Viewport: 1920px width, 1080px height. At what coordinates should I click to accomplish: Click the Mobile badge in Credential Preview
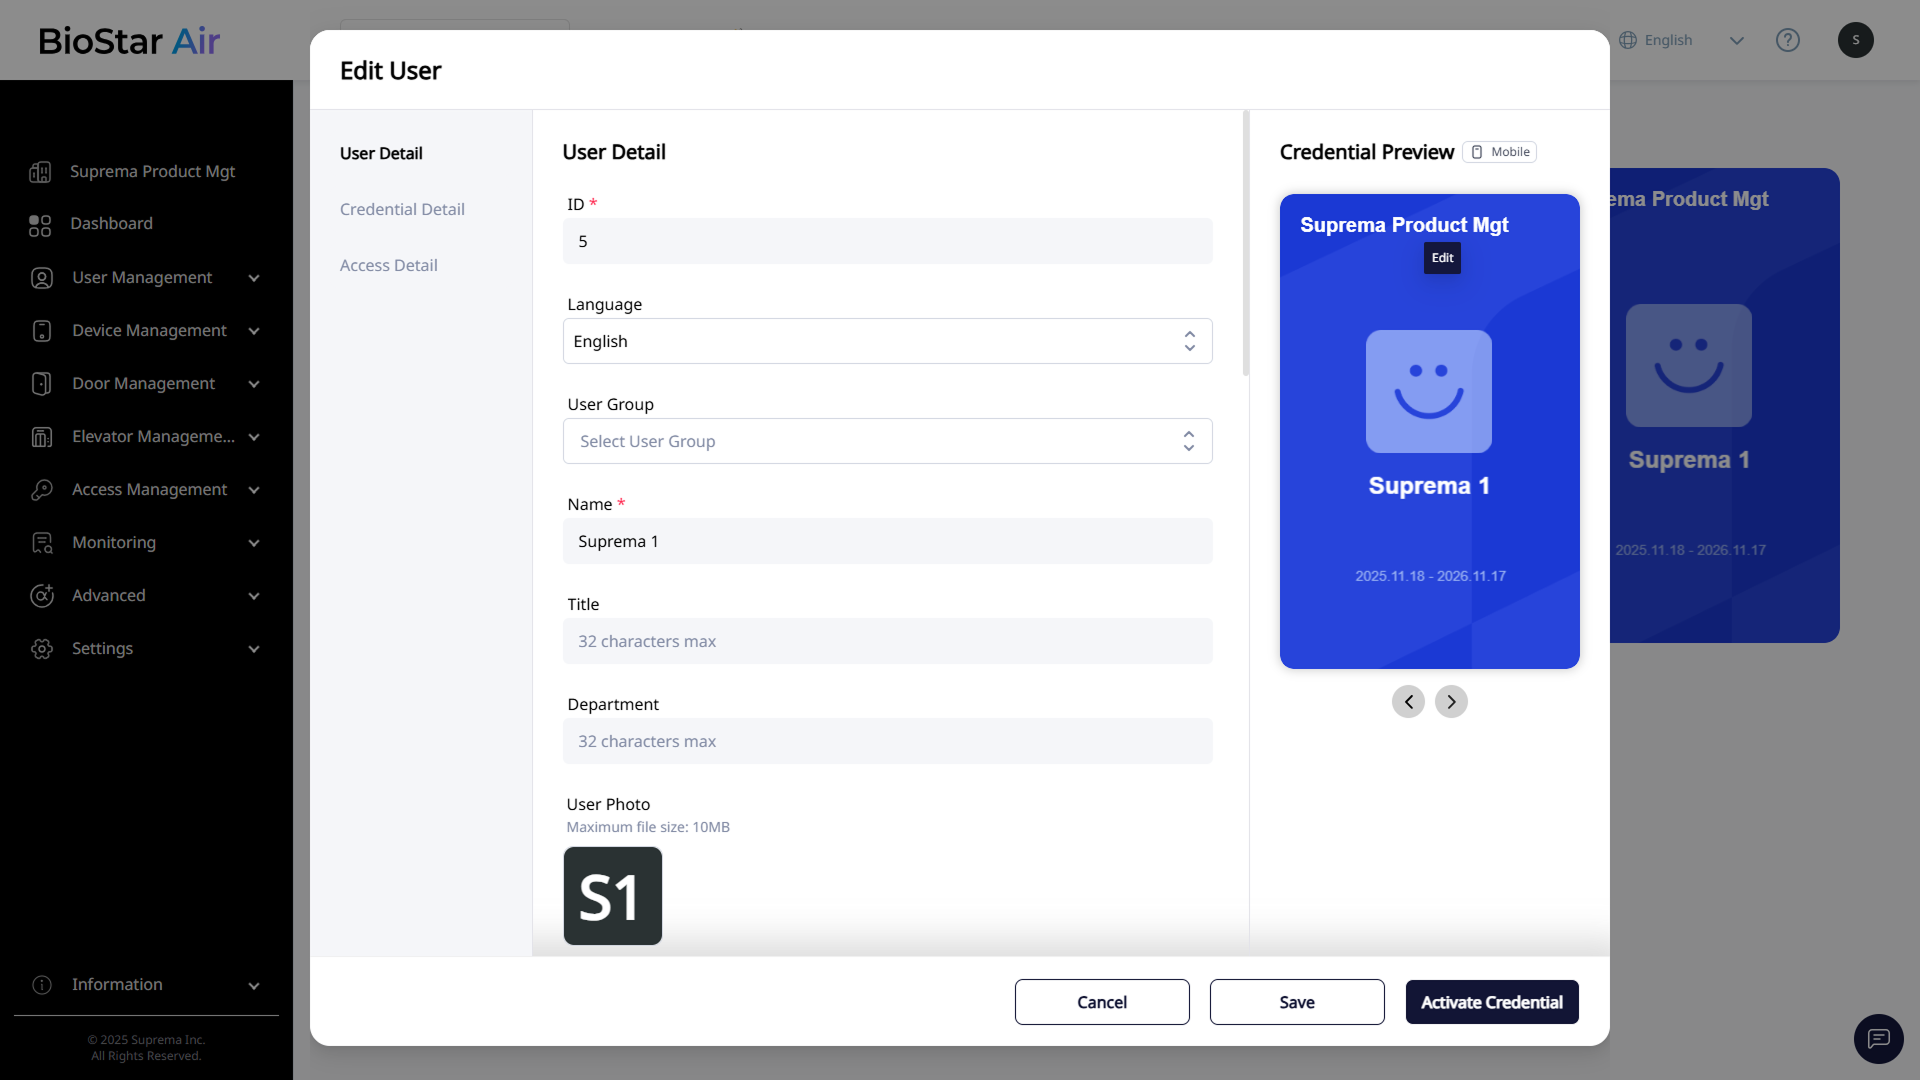(x=1500, y=152)
